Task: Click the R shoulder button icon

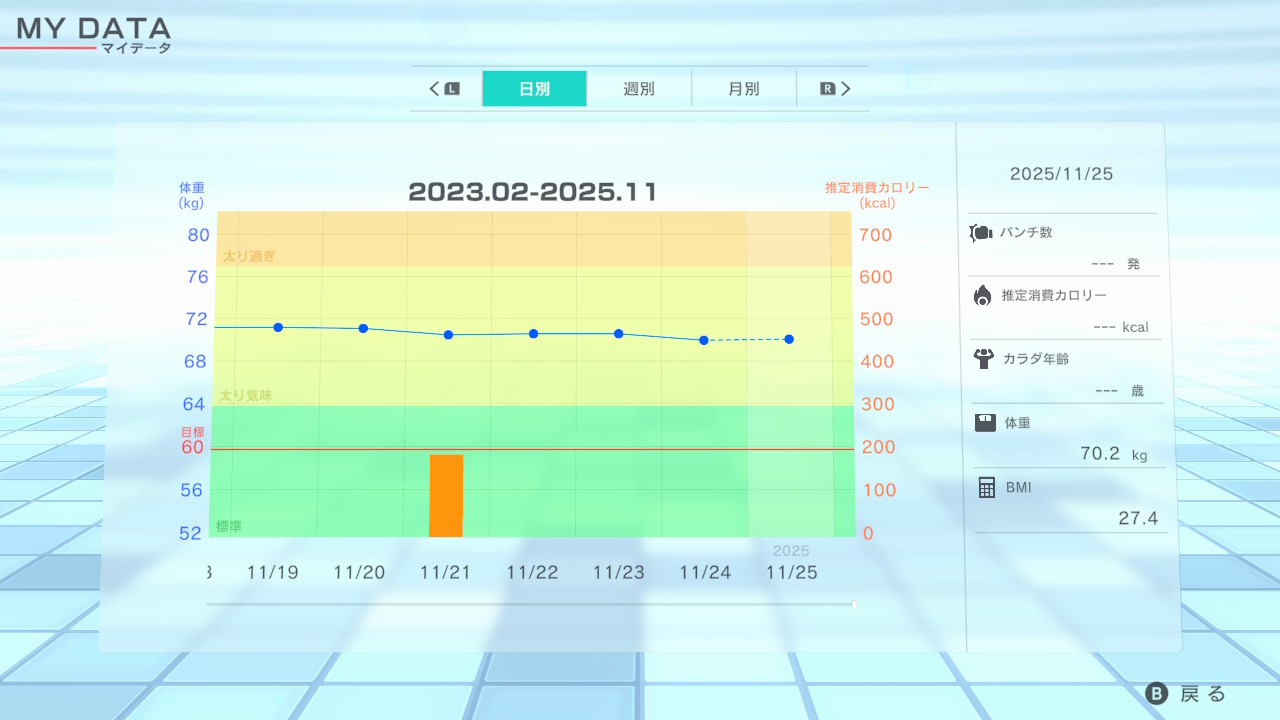Action: point(827,89)
